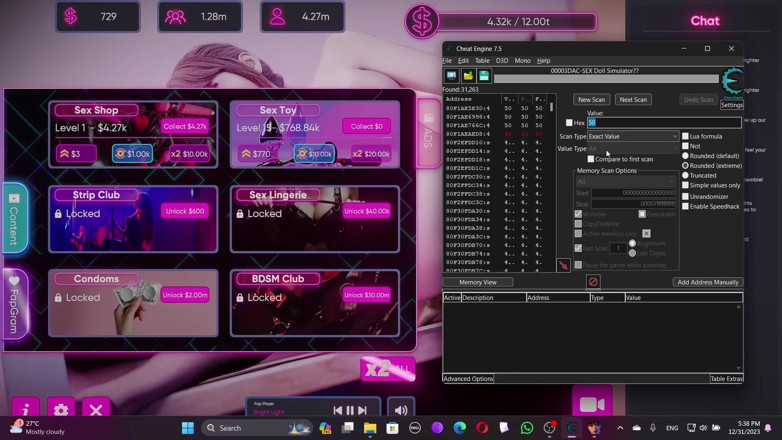782x440 pixels.
Task: Enable the Hex checkbox
Action: pyautogui.click(x=569, y=123)
